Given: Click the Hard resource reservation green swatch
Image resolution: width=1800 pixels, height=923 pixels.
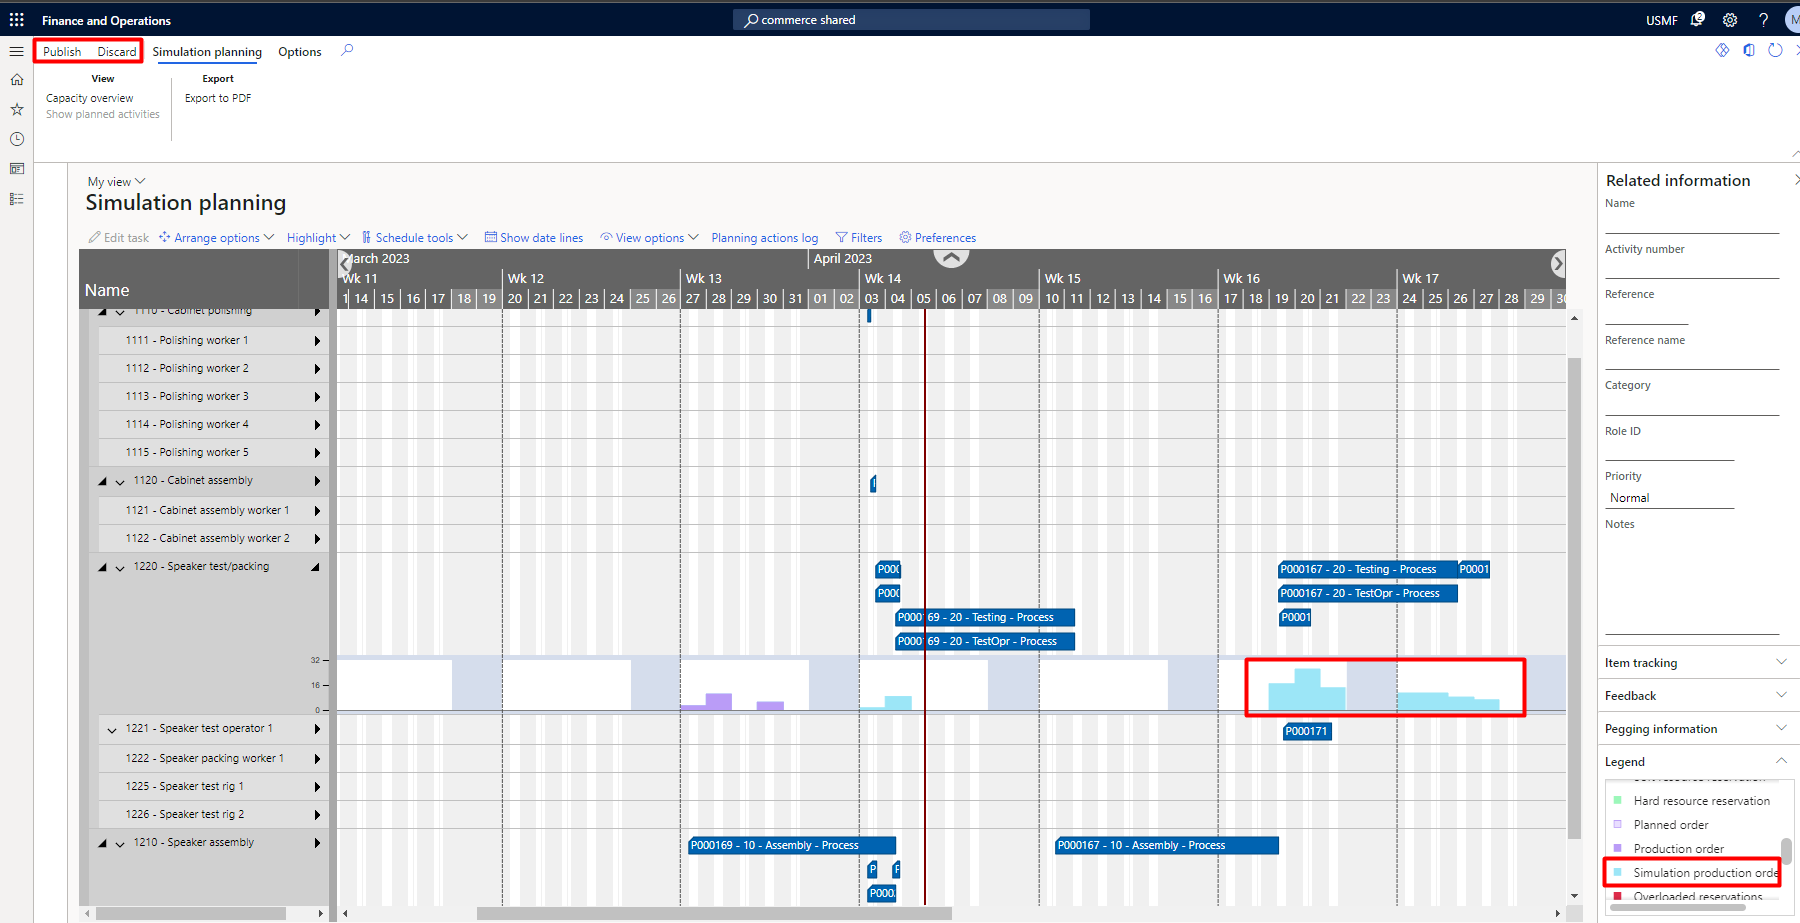Looking at the screenshot, I should 1618,800.
